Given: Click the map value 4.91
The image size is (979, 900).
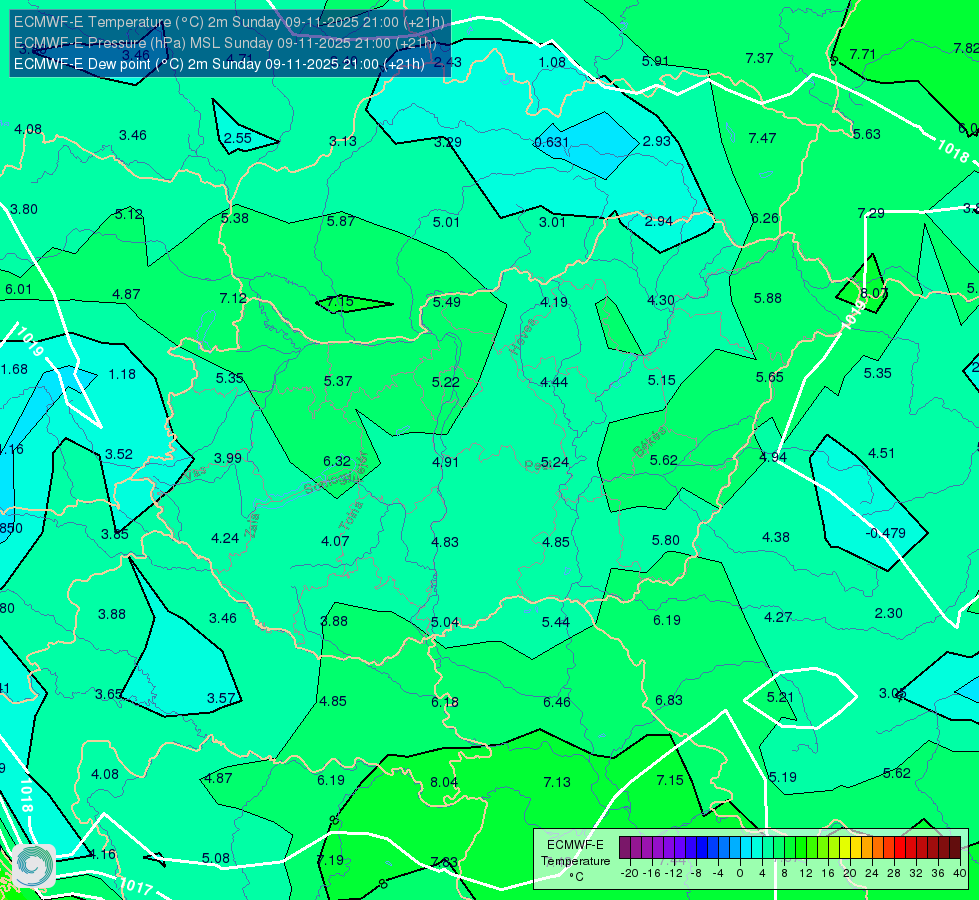Looking at the screenshot, I should tap(445, 462).
